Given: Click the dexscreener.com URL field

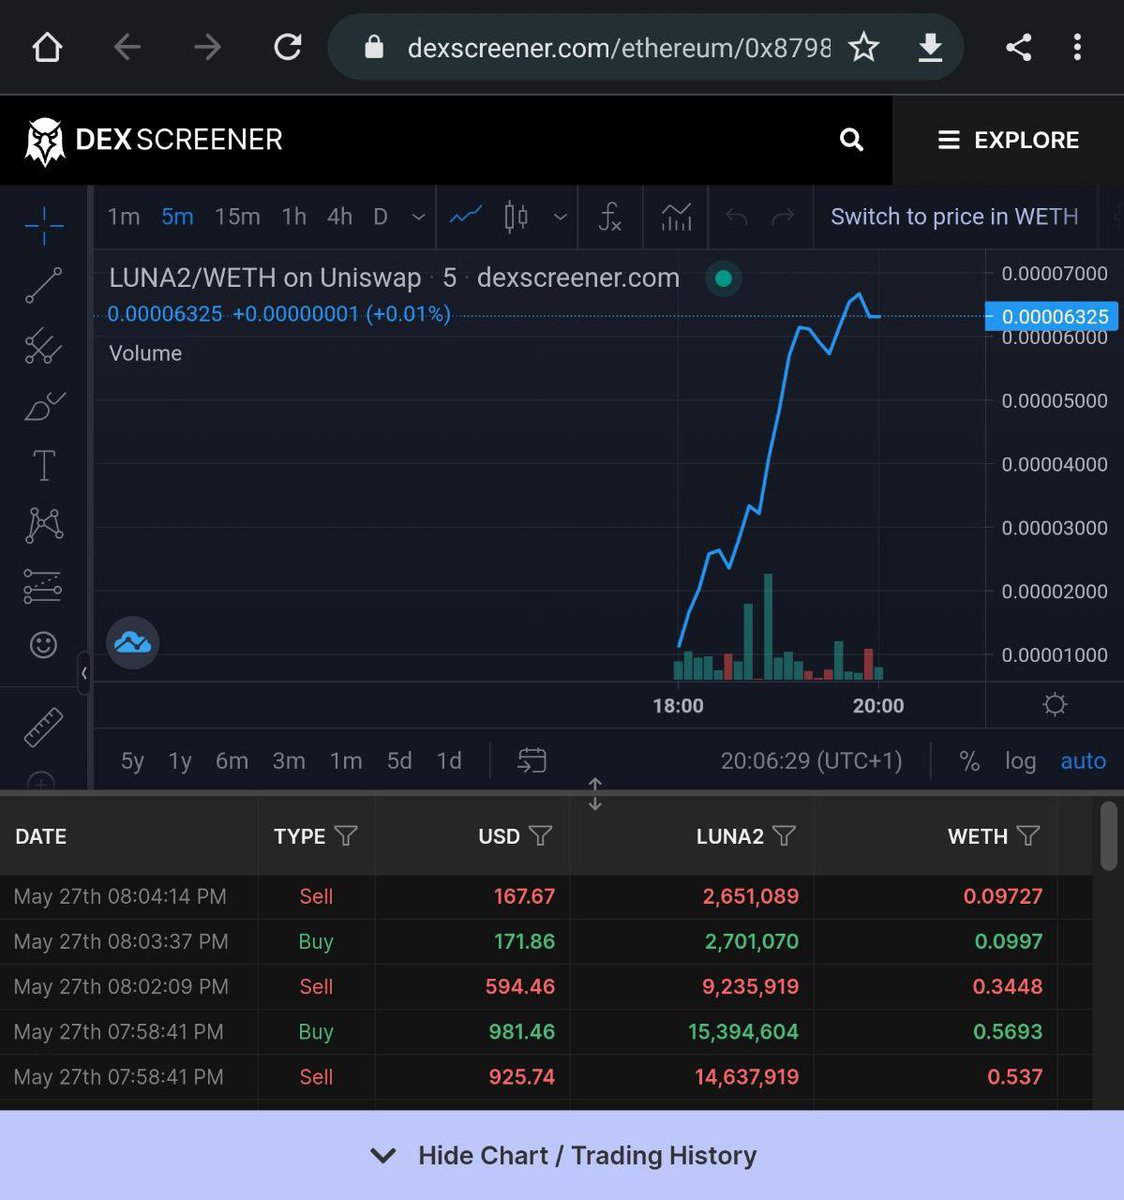Looking at the screenshot, I should pyautogui.click(x=618, y=47).
